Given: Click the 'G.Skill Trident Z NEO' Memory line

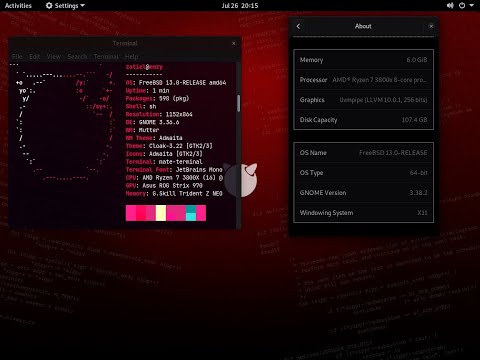Looking at the screenshot, I should (174, 194).
